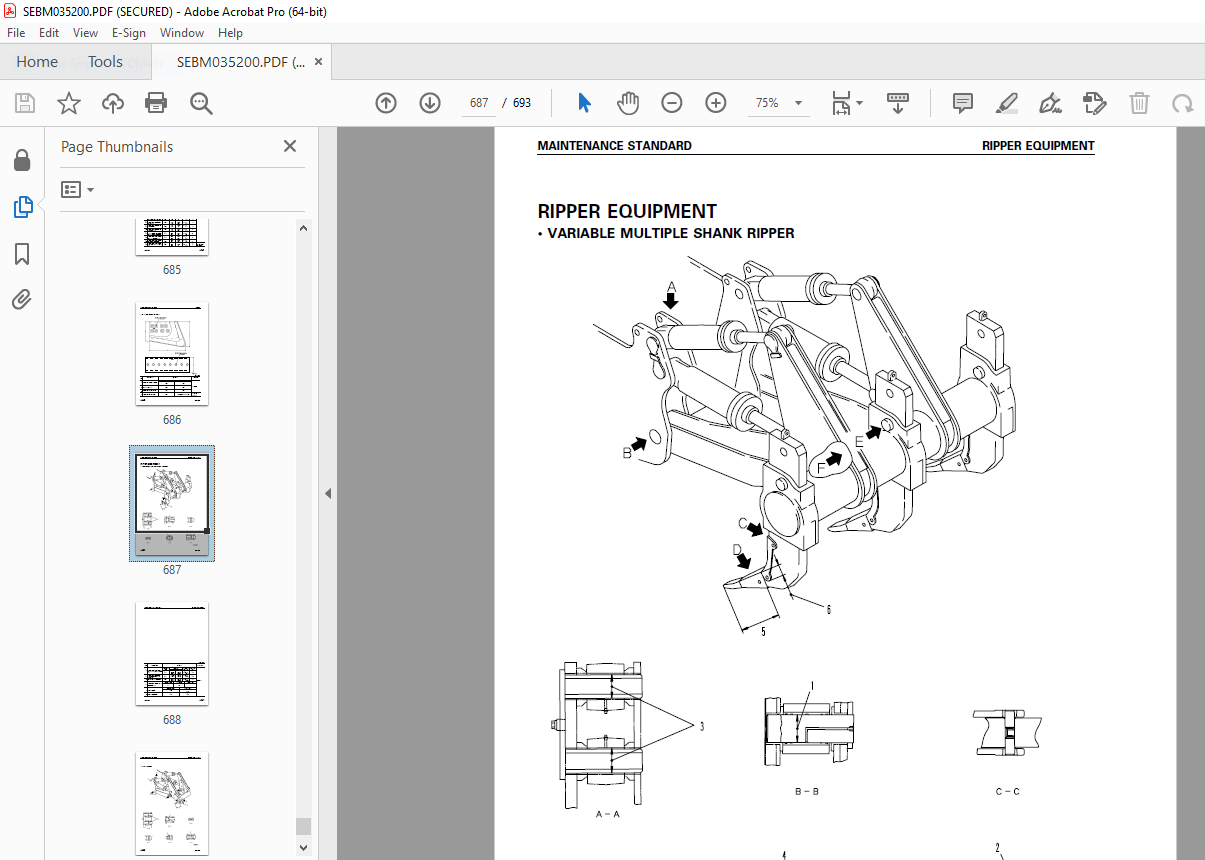
Task: Open the thumbnail options dropdown menu
Action: tap(78, 189)
